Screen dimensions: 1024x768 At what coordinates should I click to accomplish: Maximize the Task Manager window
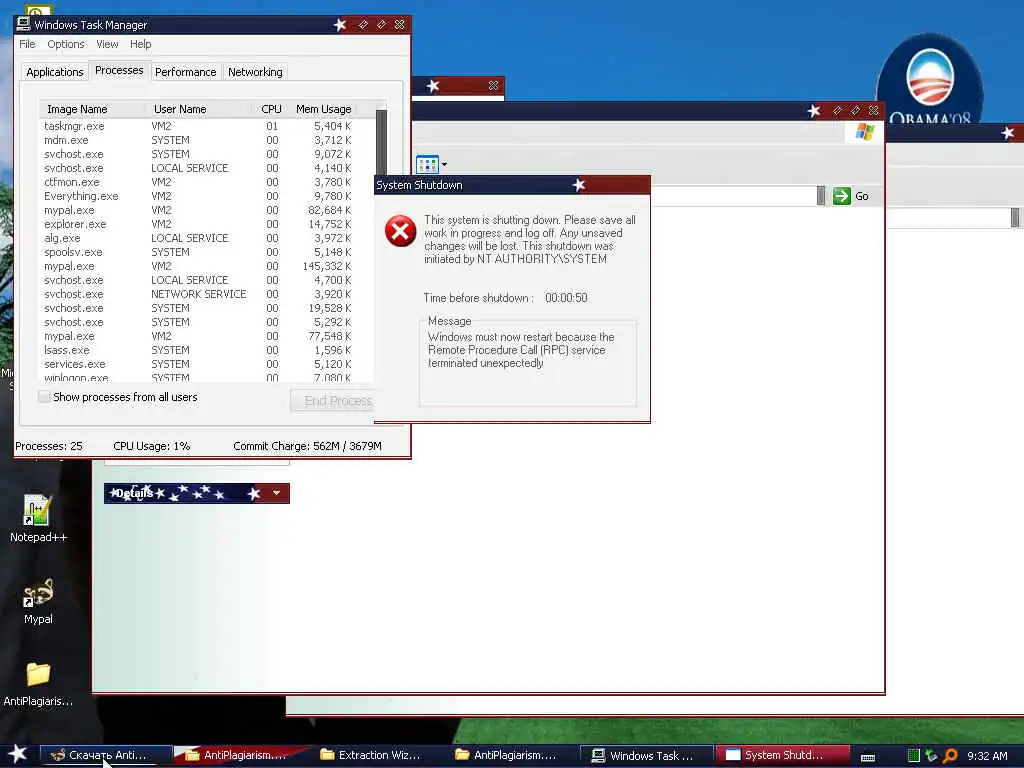point(381,25)
